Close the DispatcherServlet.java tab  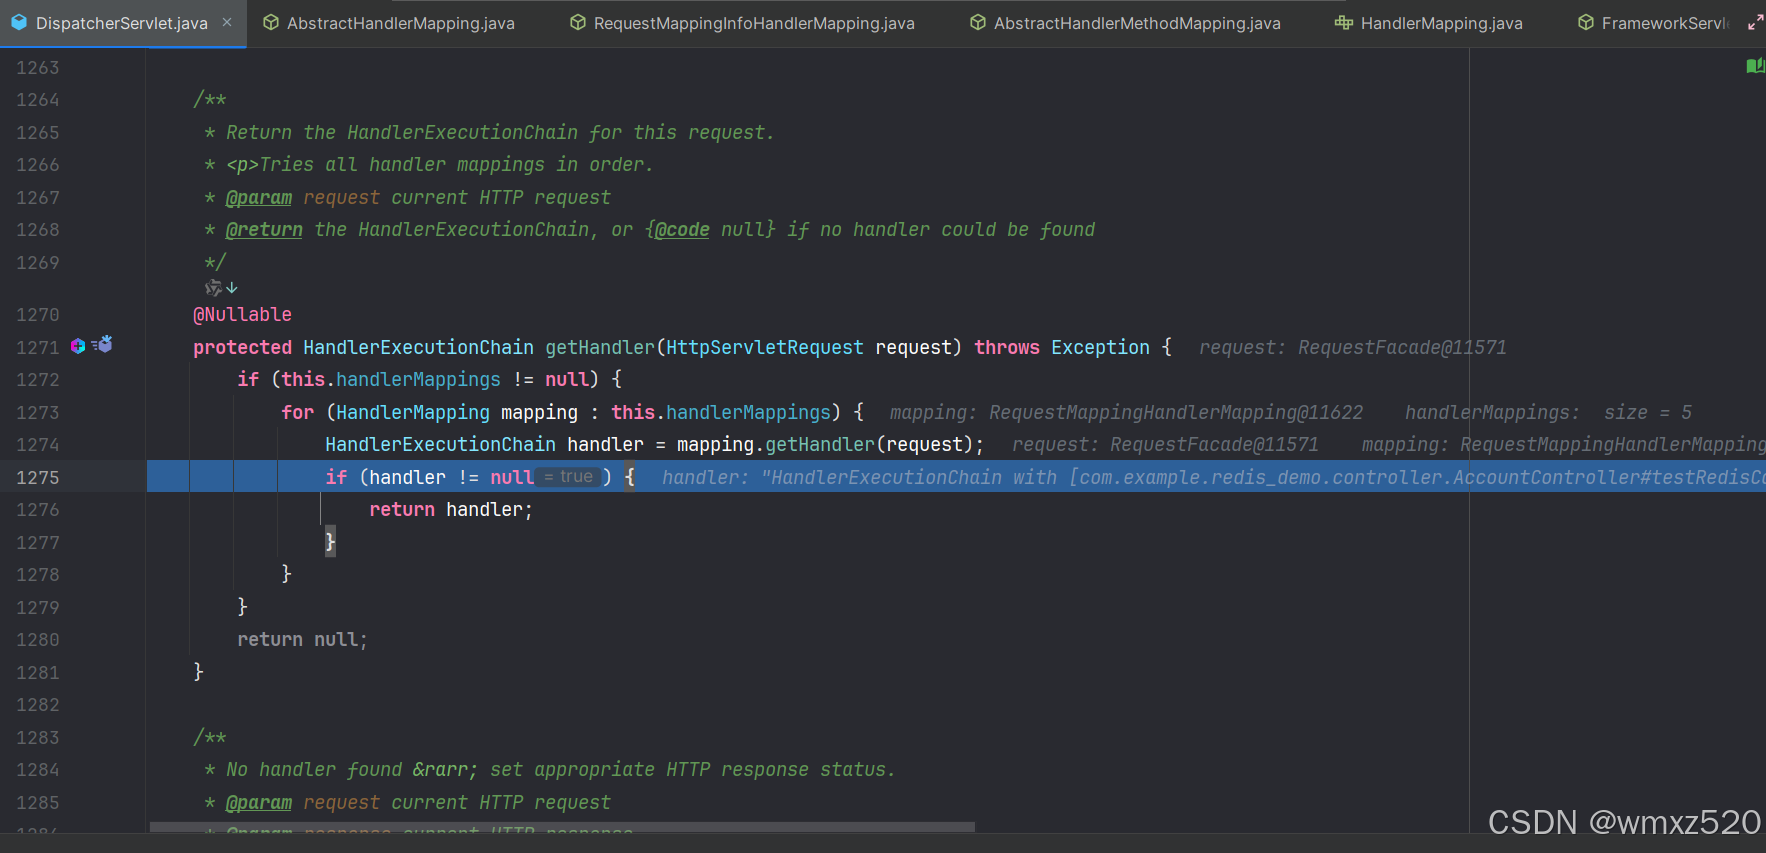tap(227, 22)
